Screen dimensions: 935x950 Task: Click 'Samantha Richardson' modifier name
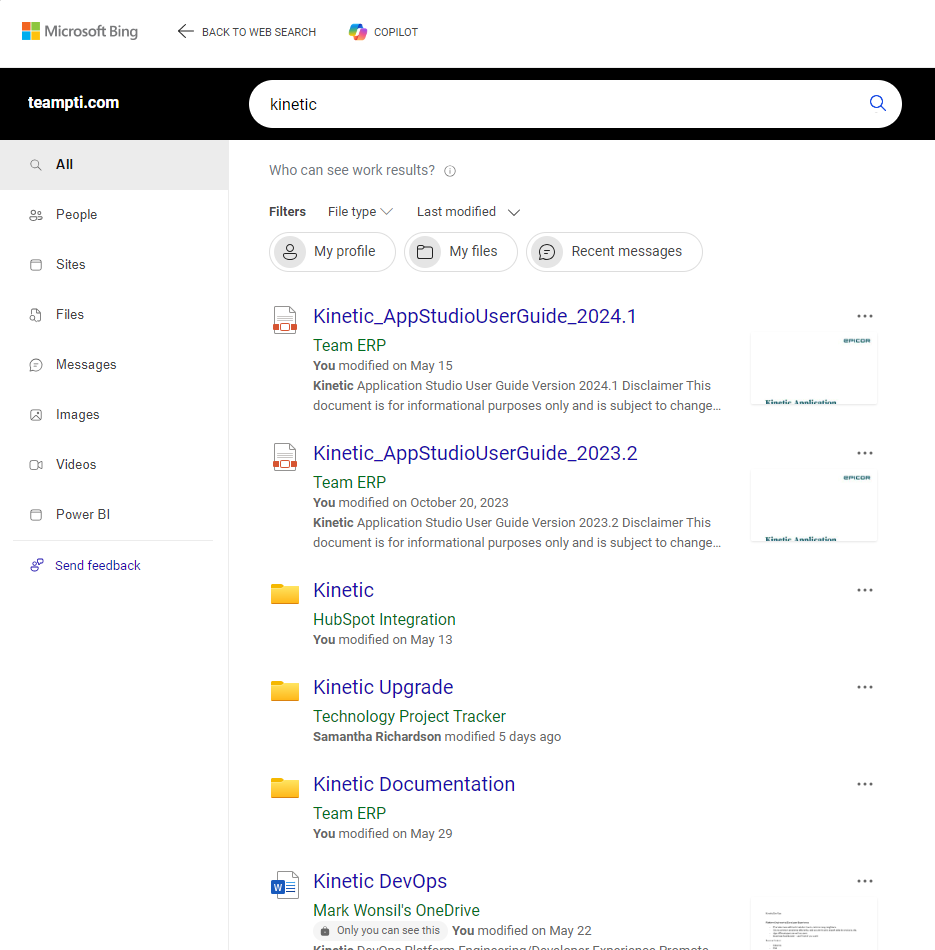pyautogui.click(x=377, y=737)
